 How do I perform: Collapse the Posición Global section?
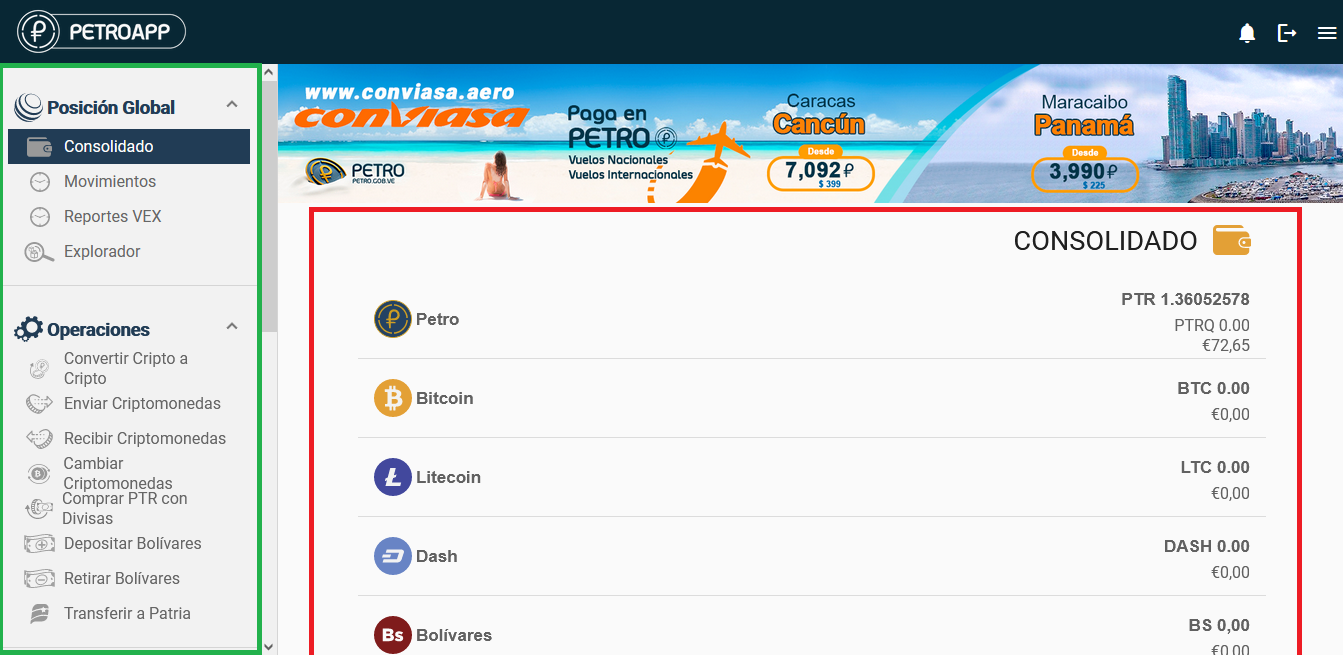232,104
